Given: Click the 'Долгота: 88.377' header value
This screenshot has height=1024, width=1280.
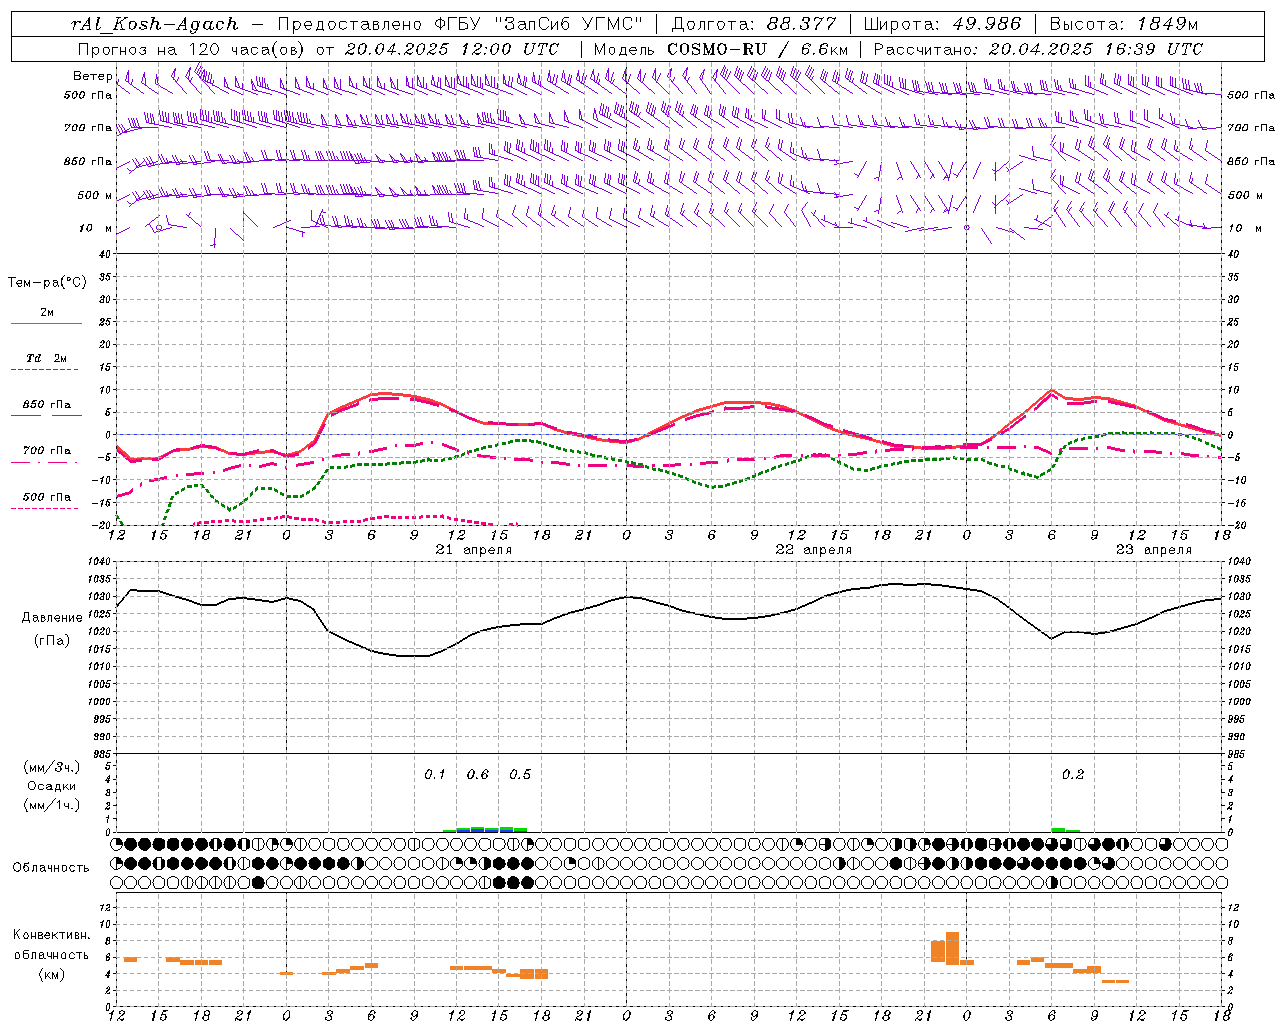Looking at the screenshot, I should coord(753,24).
